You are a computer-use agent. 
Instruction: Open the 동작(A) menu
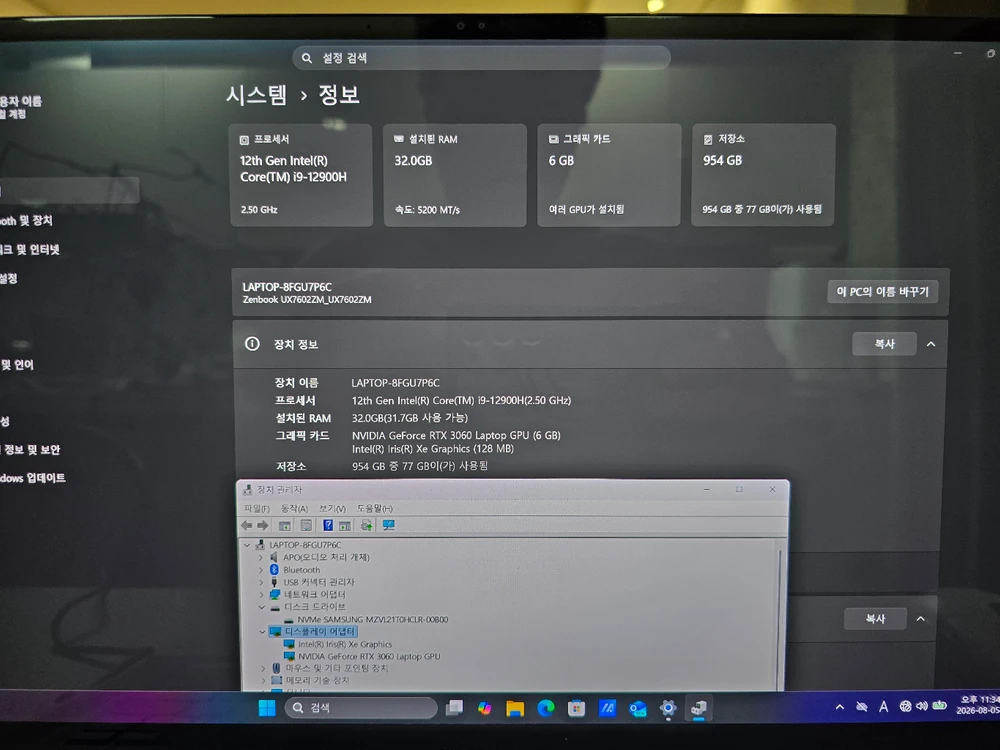[295, 508]
